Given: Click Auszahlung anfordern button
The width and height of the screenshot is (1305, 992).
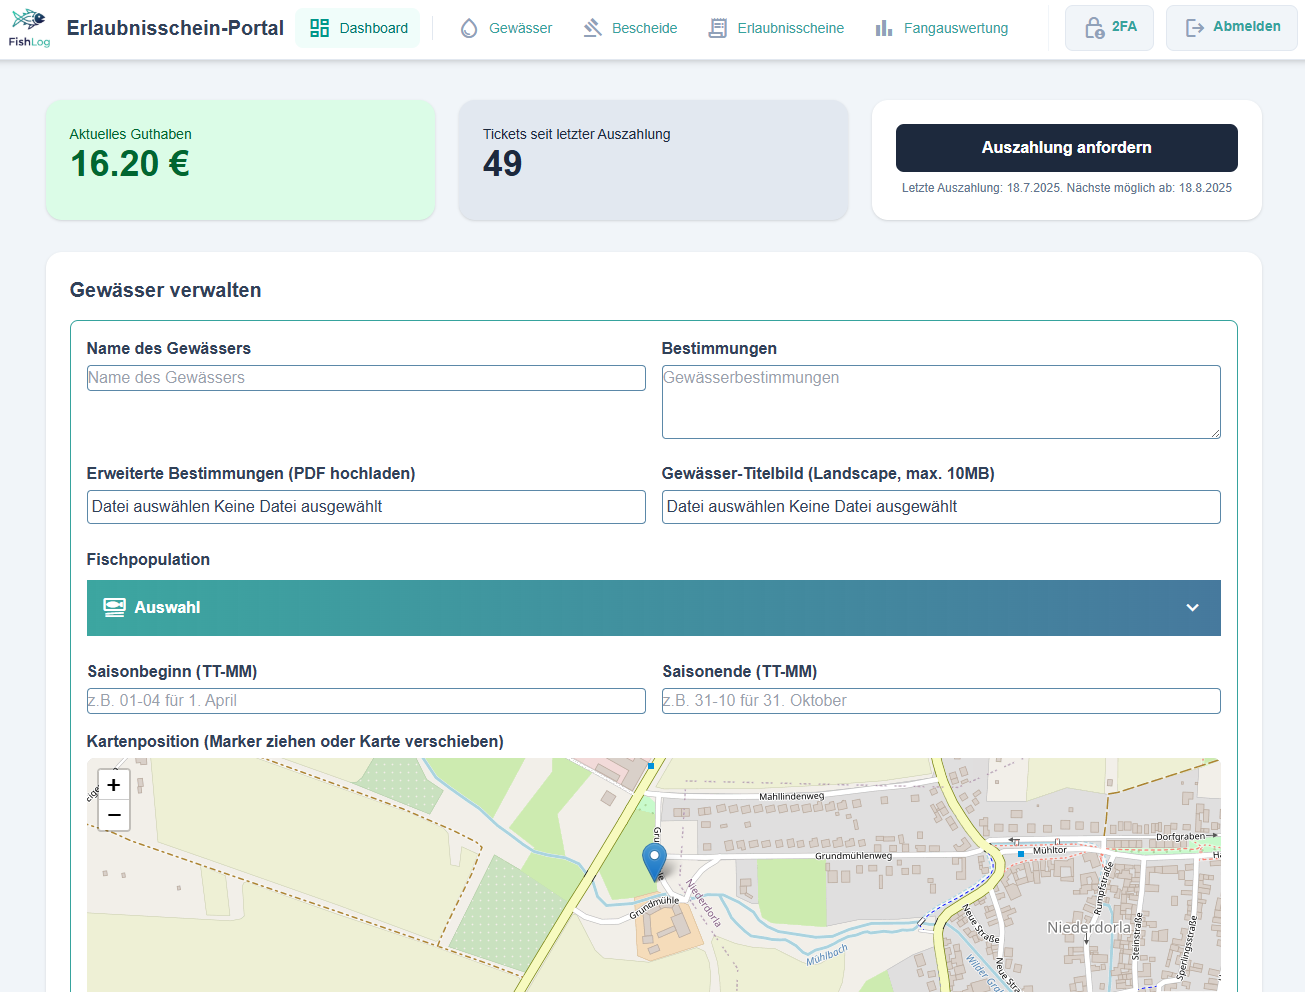Looking at the screenshot, I should tap(1066, 148).
